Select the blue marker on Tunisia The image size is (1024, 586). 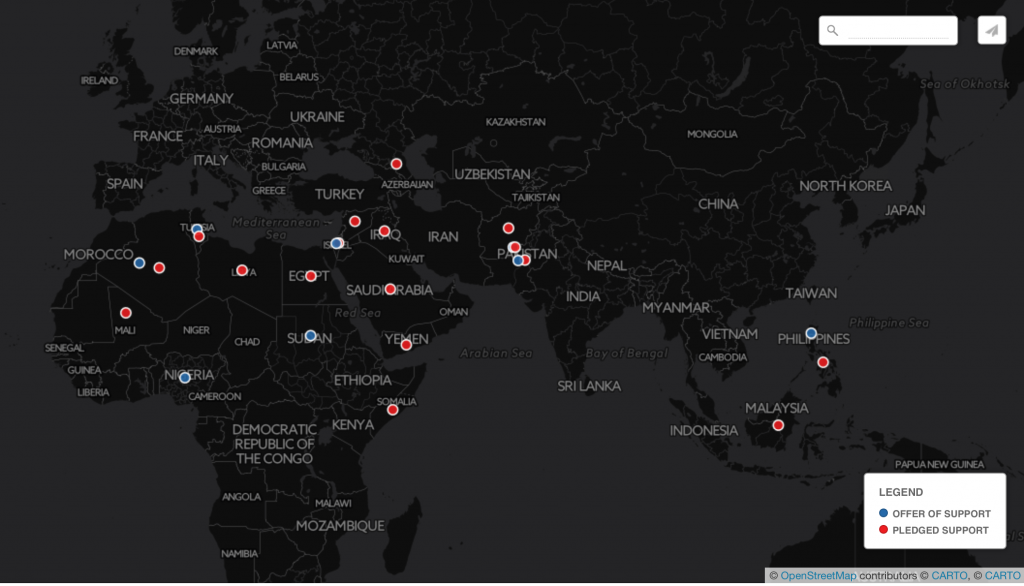click(197, 229)
